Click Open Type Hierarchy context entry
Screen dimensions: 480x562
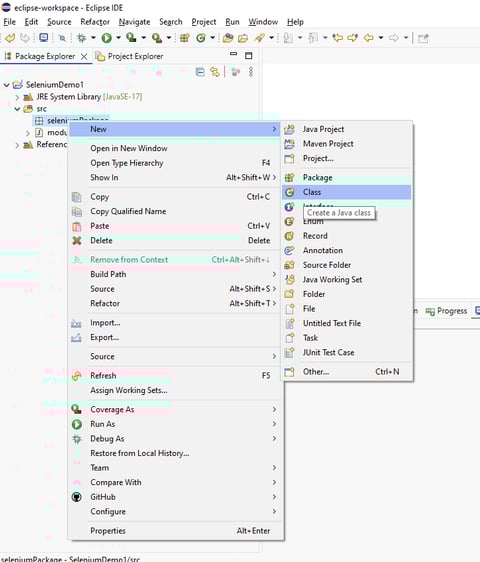[x=175, y=163]
